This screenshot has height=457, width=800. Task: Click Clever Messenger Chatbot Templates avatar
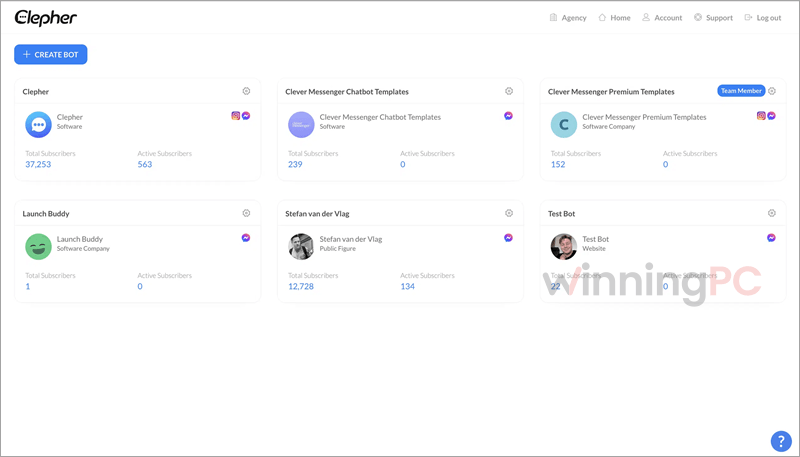[301, 125]
